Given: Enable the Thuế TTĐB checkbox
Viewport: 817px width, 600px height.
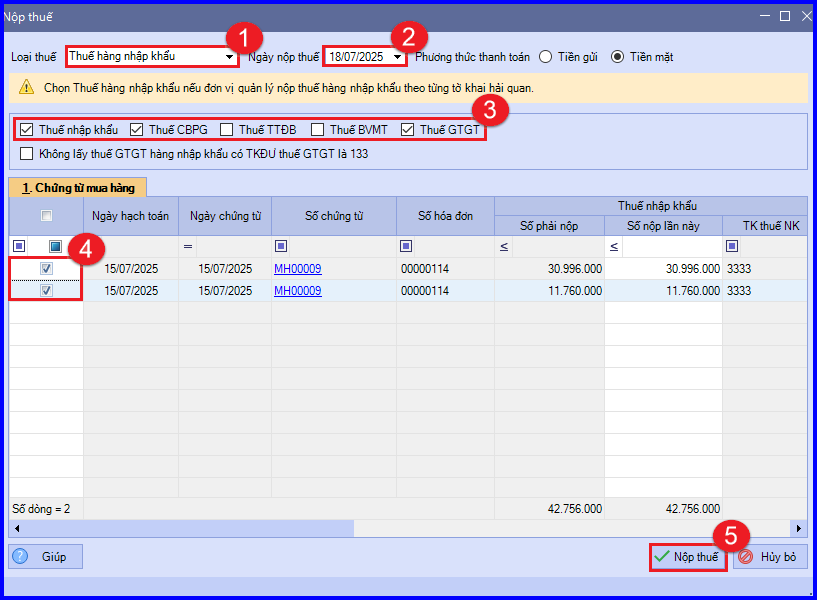Looking at the screenshot, I should coord(226,129).
